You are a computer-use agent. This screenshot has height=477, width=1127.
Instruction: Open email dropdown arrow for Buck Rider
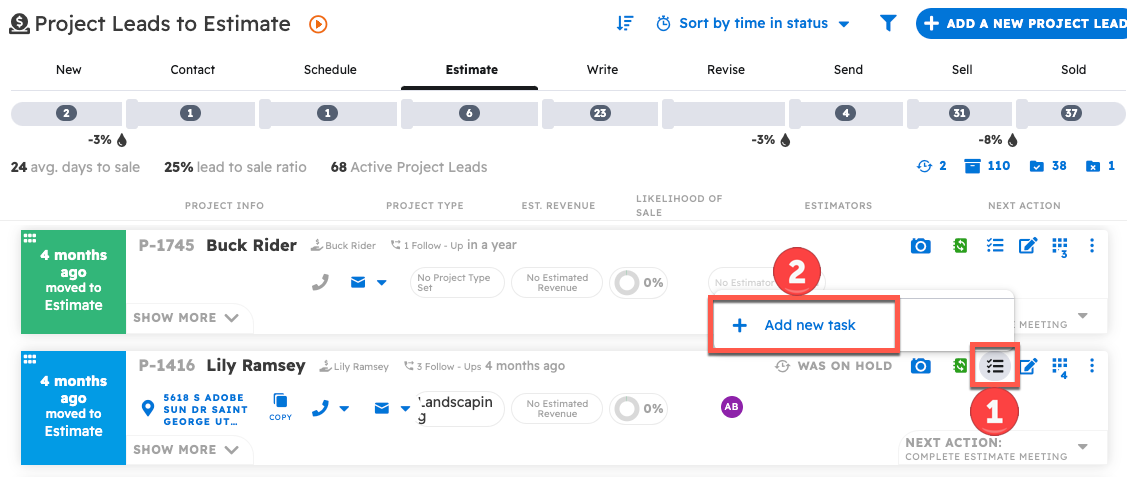click(382, 283)
